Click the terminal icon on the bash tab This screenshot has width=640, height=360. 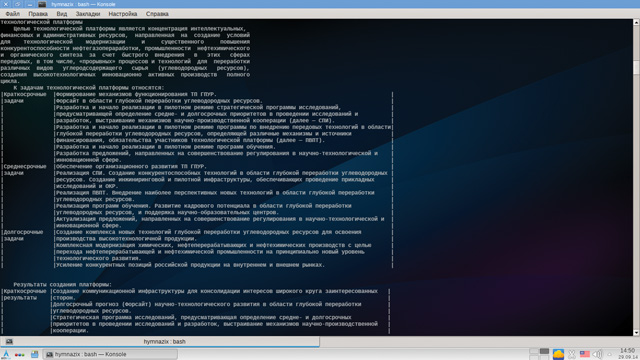point(9,342)
